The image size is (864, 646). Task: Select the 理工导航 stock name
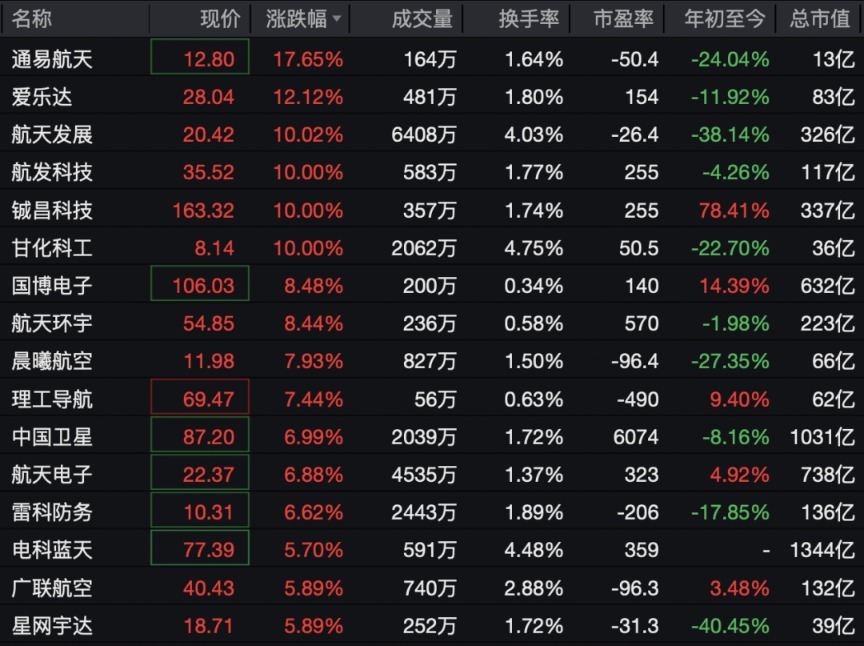52,399
